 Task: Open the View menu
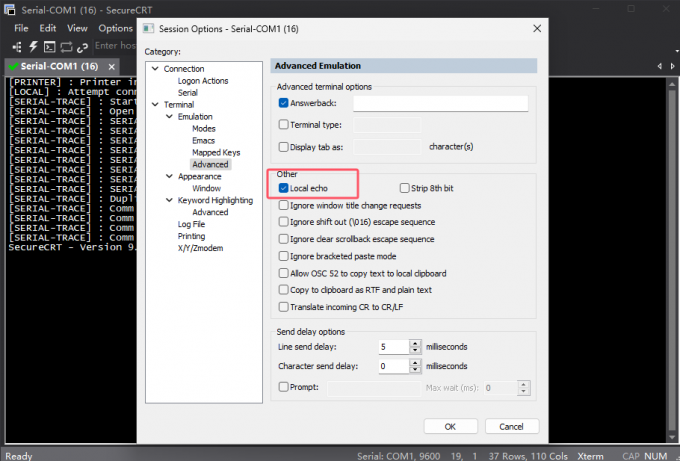(x=77, y=28)
